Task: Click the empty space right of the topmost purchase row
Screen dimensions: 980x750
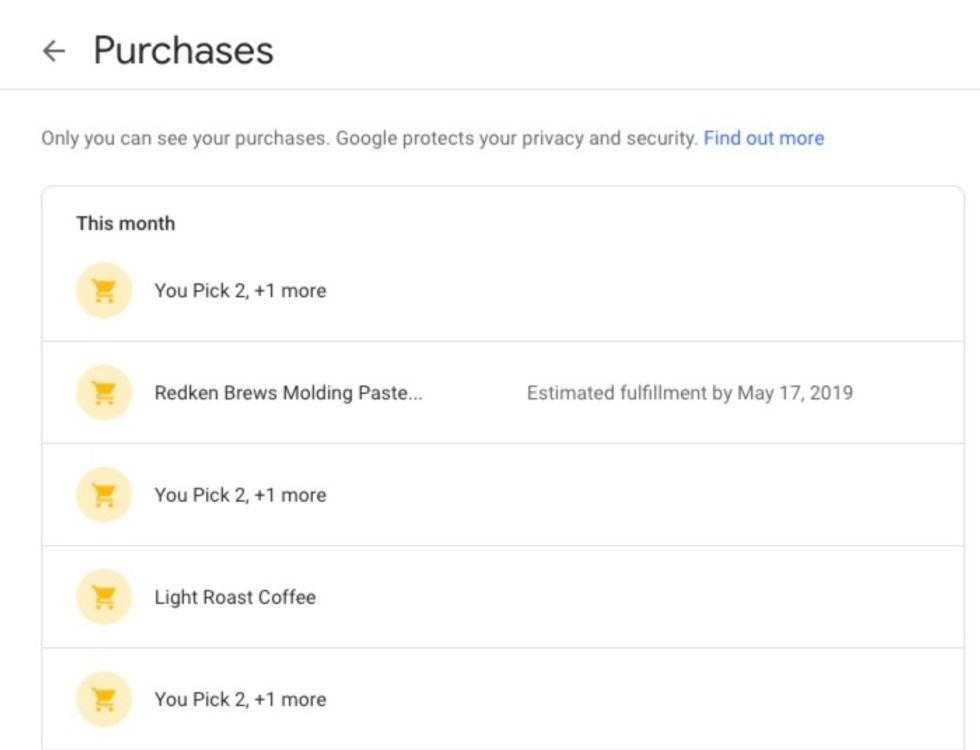Action: coord(644,291)
